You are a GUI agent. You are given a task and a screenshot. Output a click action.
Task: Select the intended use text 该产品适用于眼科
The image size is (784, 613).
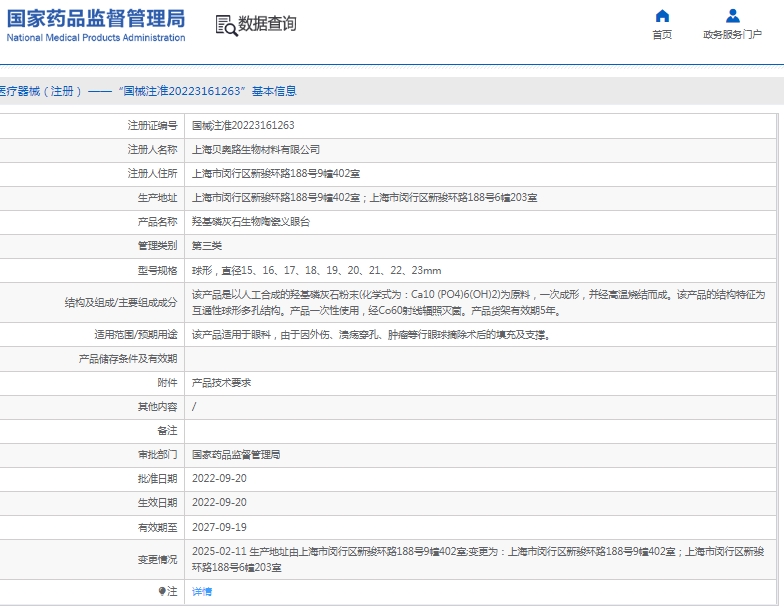point(372,334)
